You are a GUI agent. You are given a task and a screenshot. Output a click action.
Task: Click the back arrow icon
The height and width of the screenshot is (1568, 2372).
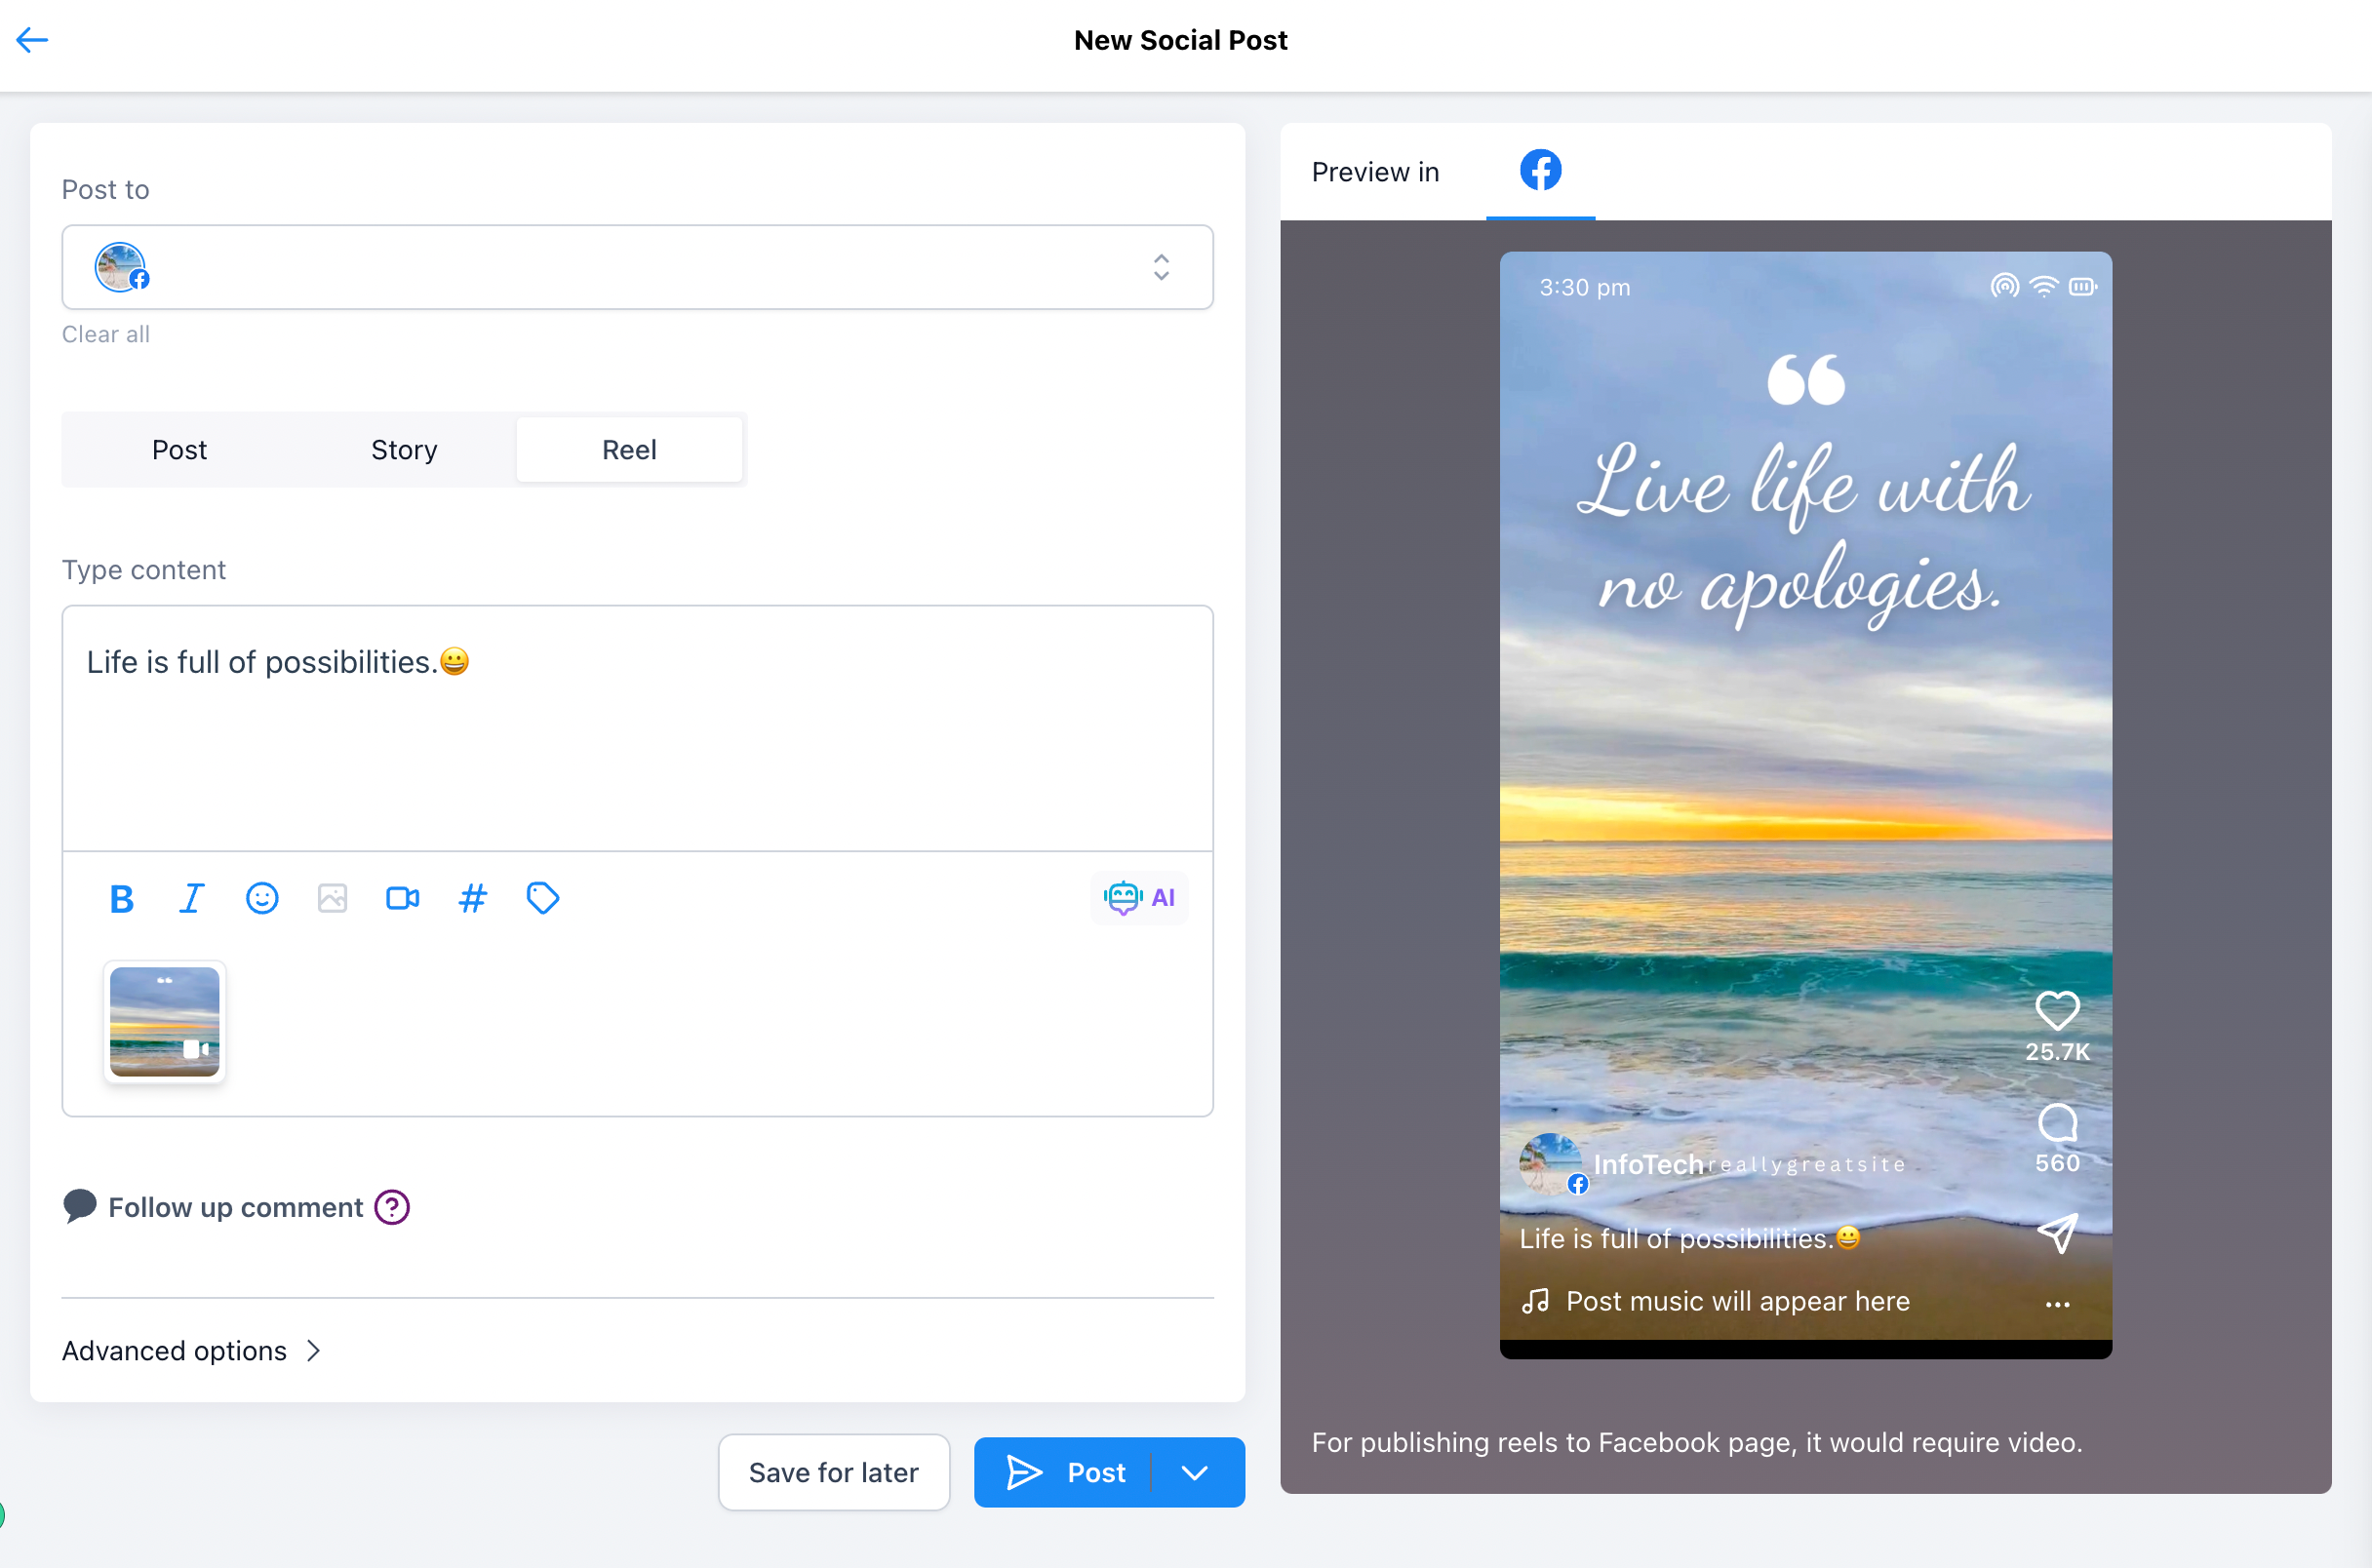coord(32,40)
